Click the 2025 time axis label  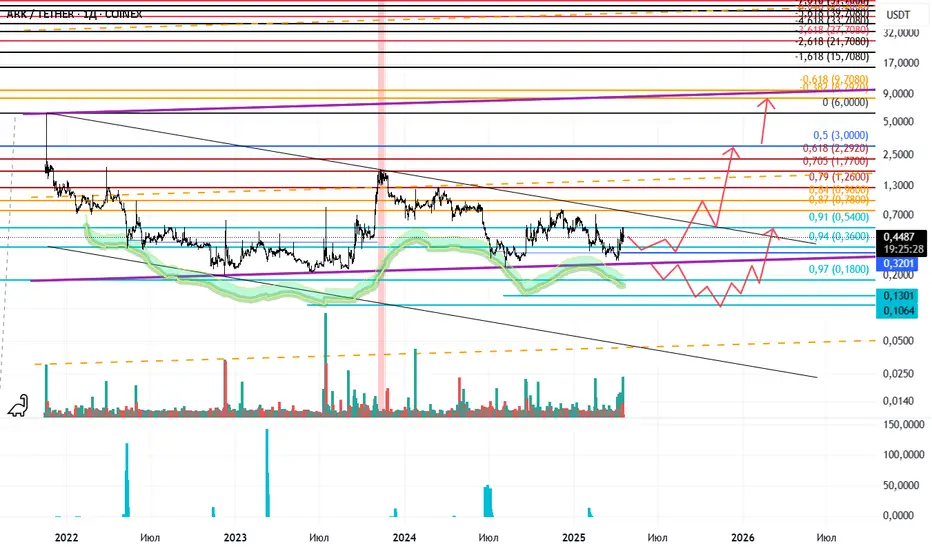tap(574, 538)
